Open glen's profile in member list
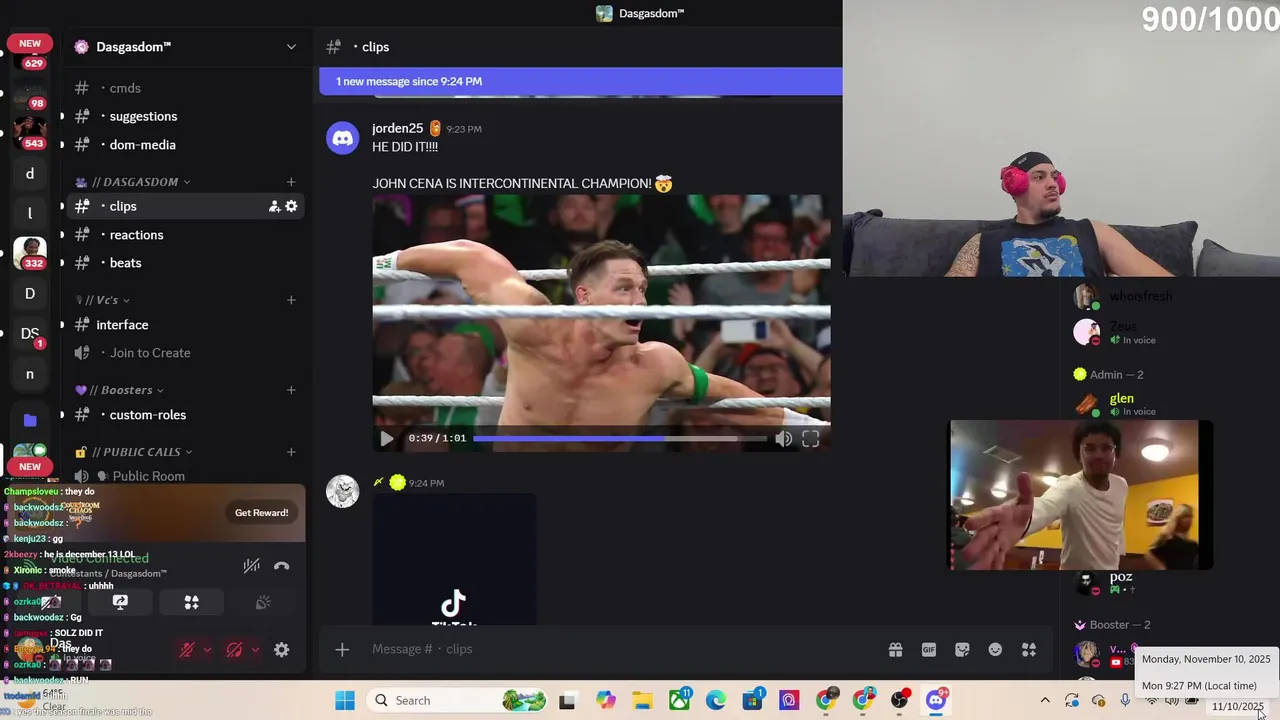Image resolution: width=1280 pixels, height=720 pixels. (x=1122, y=398)
